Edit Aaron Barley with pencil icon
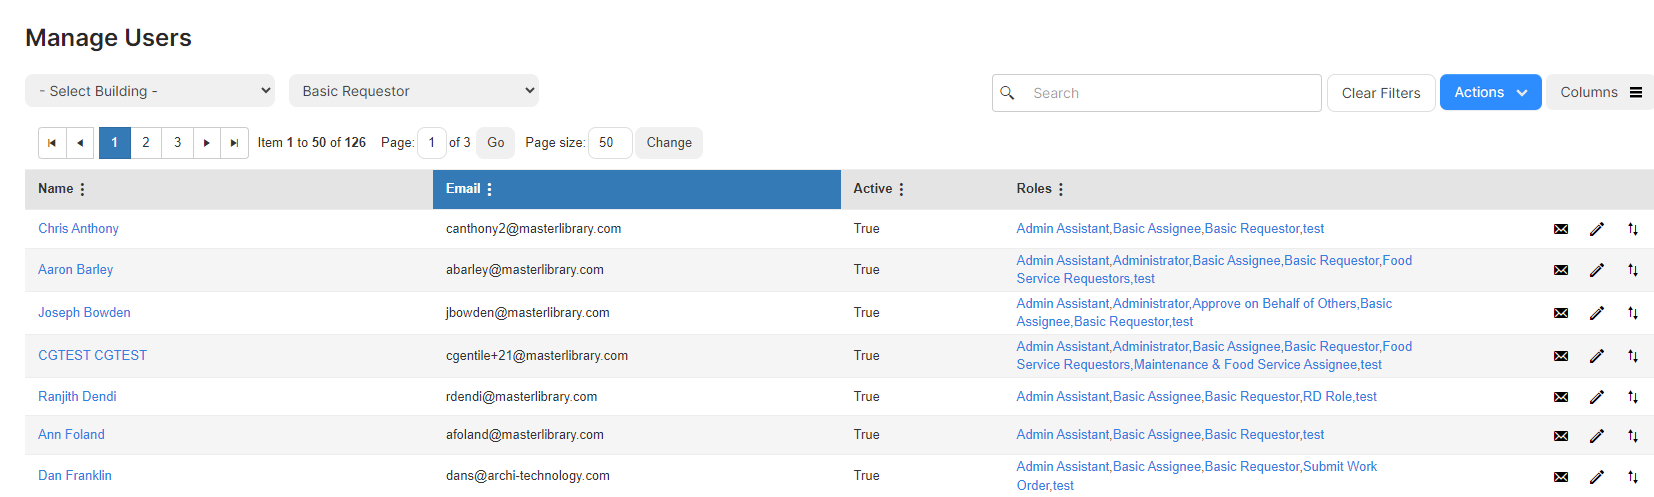 pos(1597,270)
